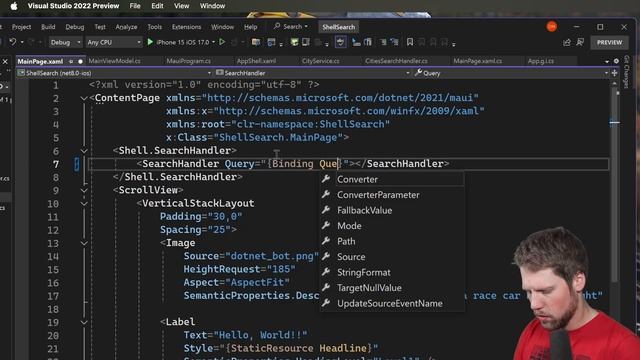Open the Extensions menu
This screenshot has width=640, height=360.
(186, 27)
